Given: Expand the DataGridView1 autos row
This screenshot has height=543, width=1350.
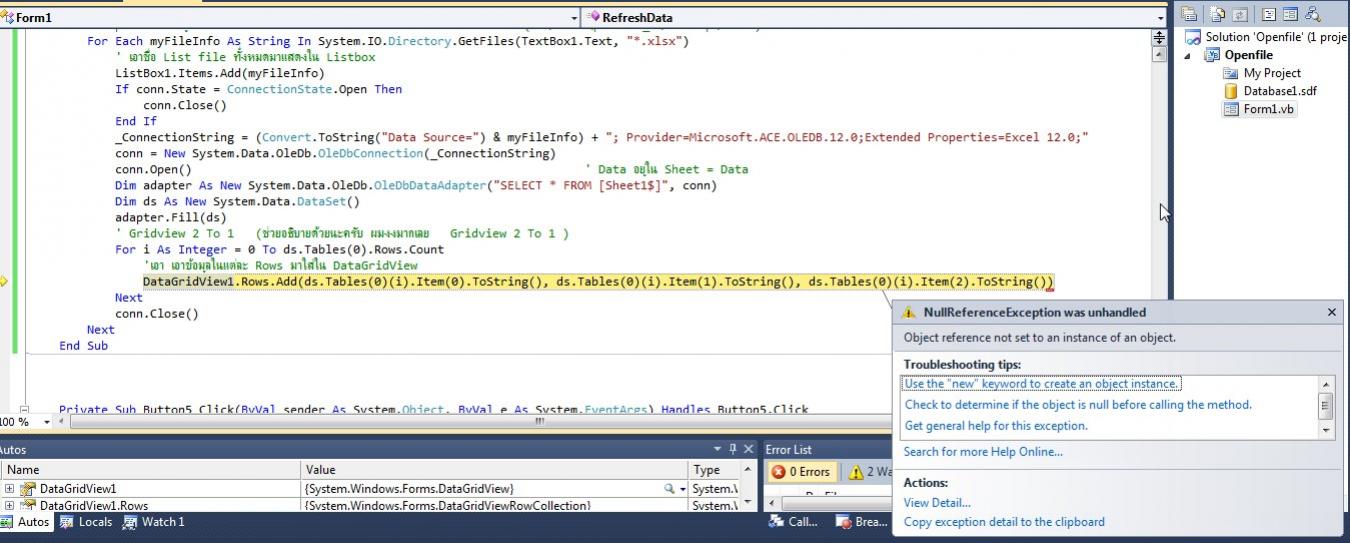Looking at the screenshot, I should point(9,489).
